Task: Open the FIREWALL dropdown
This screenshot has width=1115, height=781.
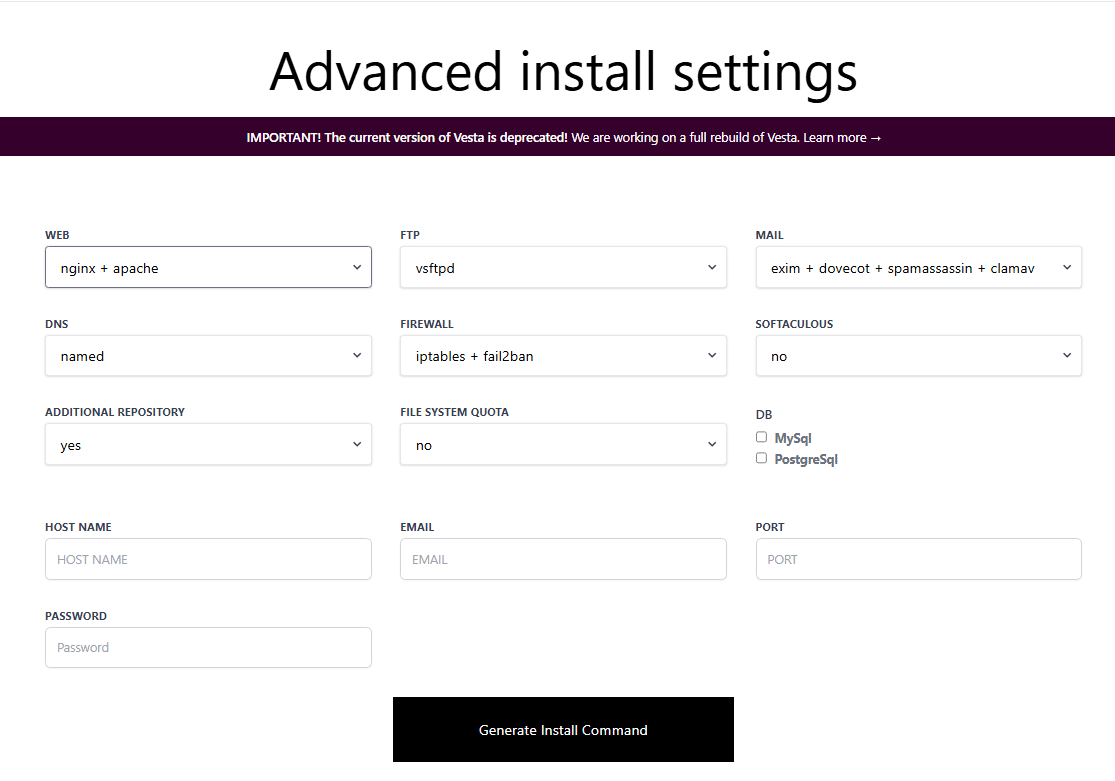Action: (563, 356)
